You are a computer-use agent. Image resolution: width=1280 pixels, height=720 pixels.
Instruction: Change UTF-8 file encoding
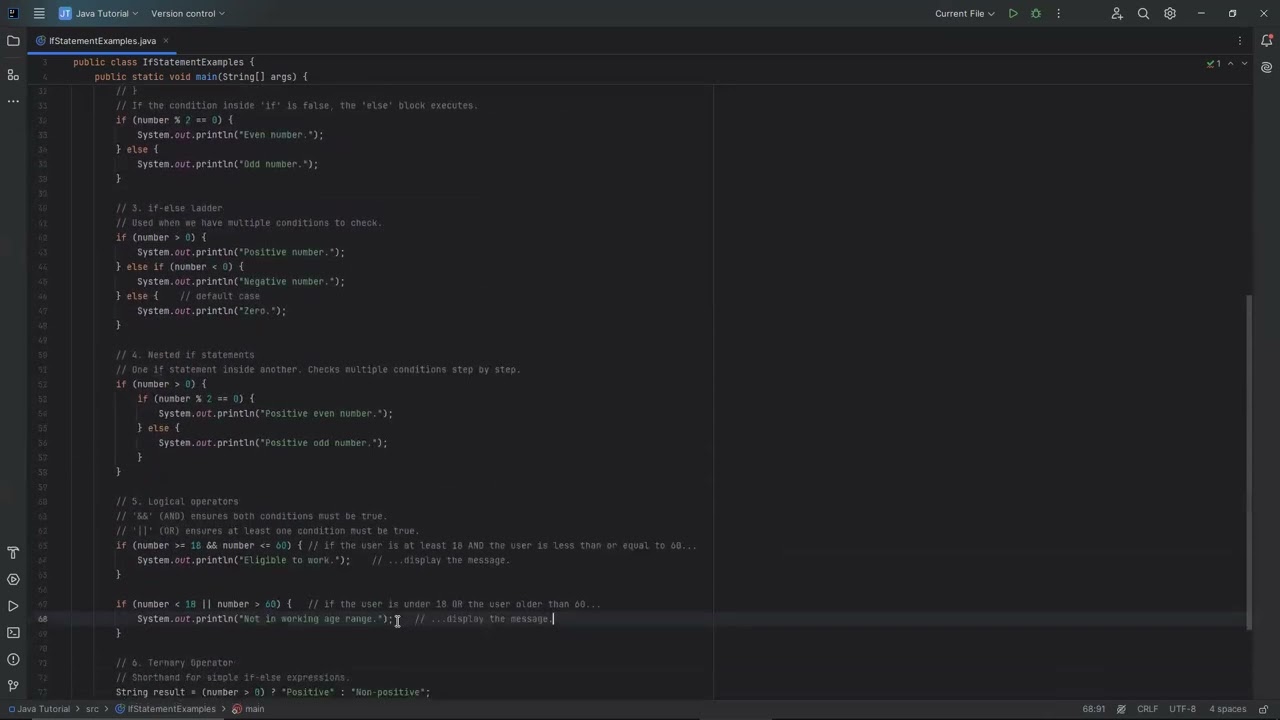point(1182,709)
